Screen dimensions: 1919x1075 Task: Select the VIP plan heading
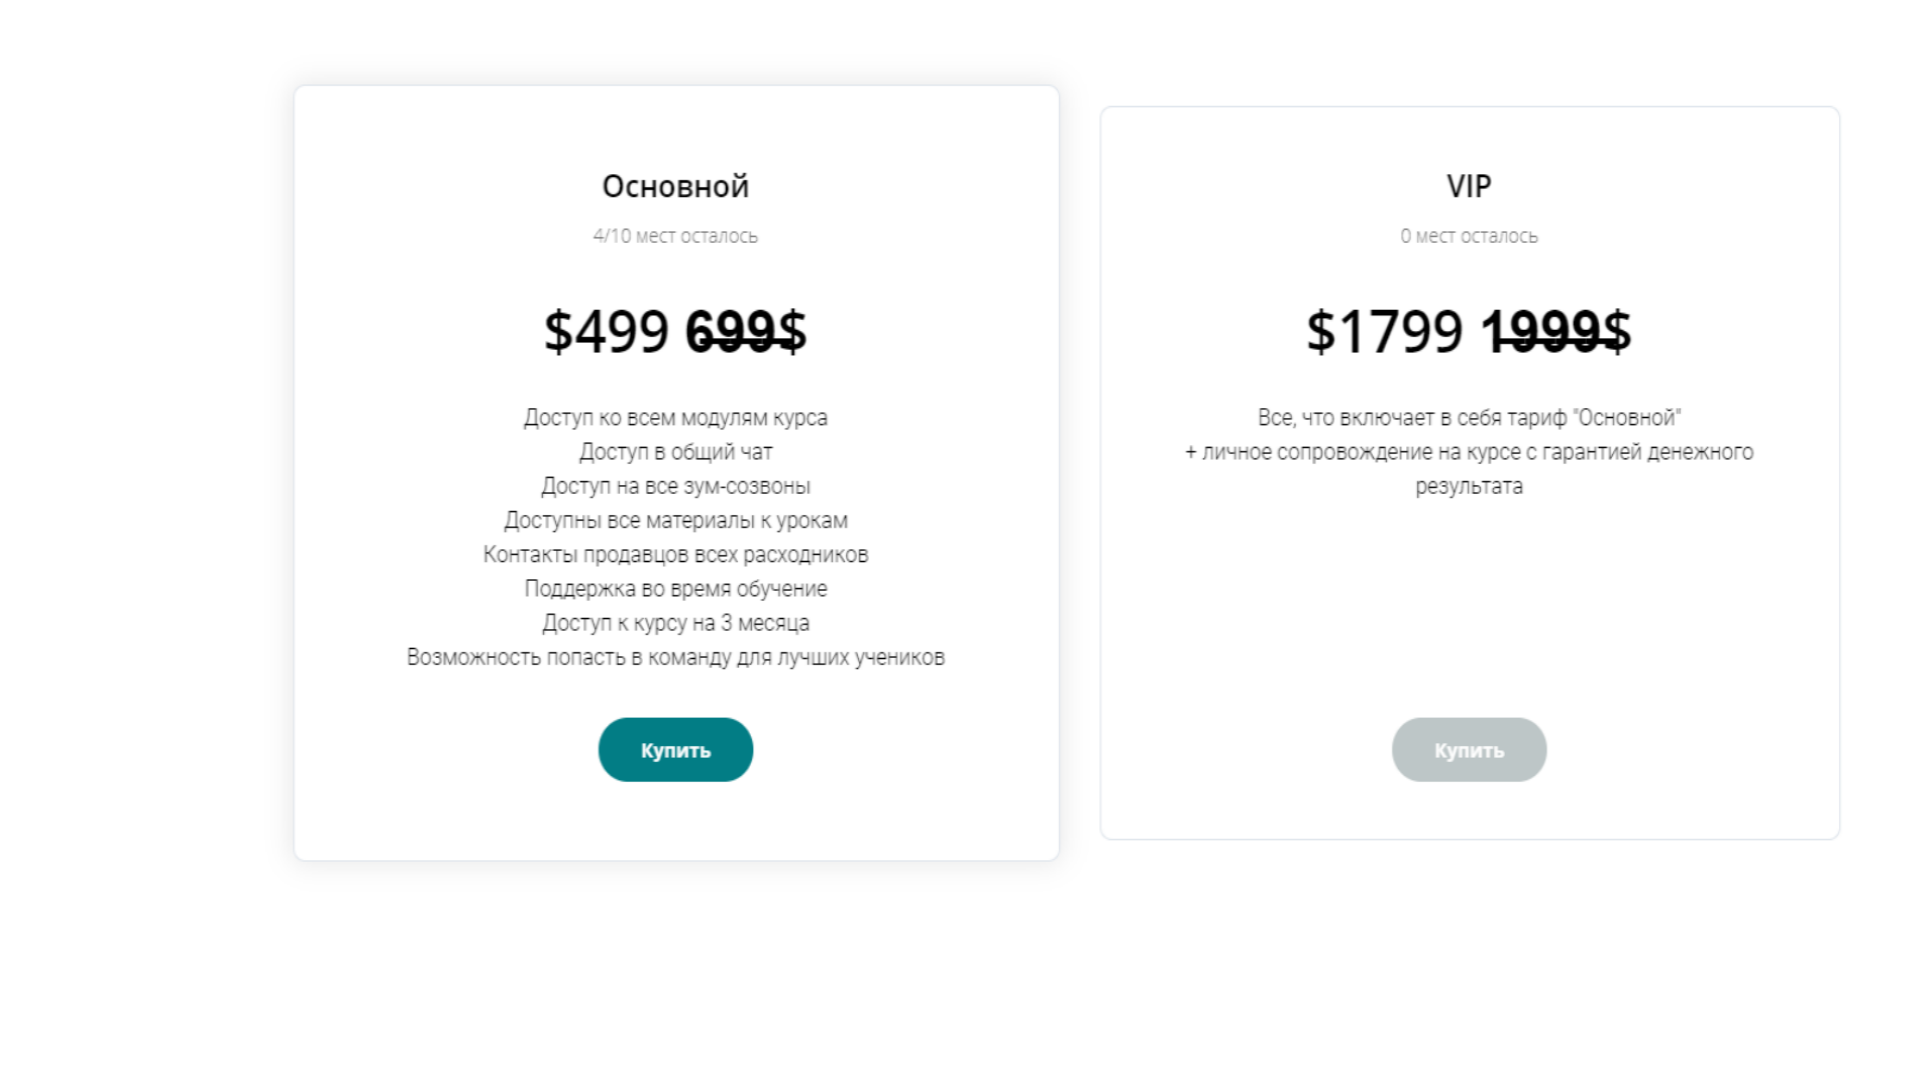tap(1468, 186)
